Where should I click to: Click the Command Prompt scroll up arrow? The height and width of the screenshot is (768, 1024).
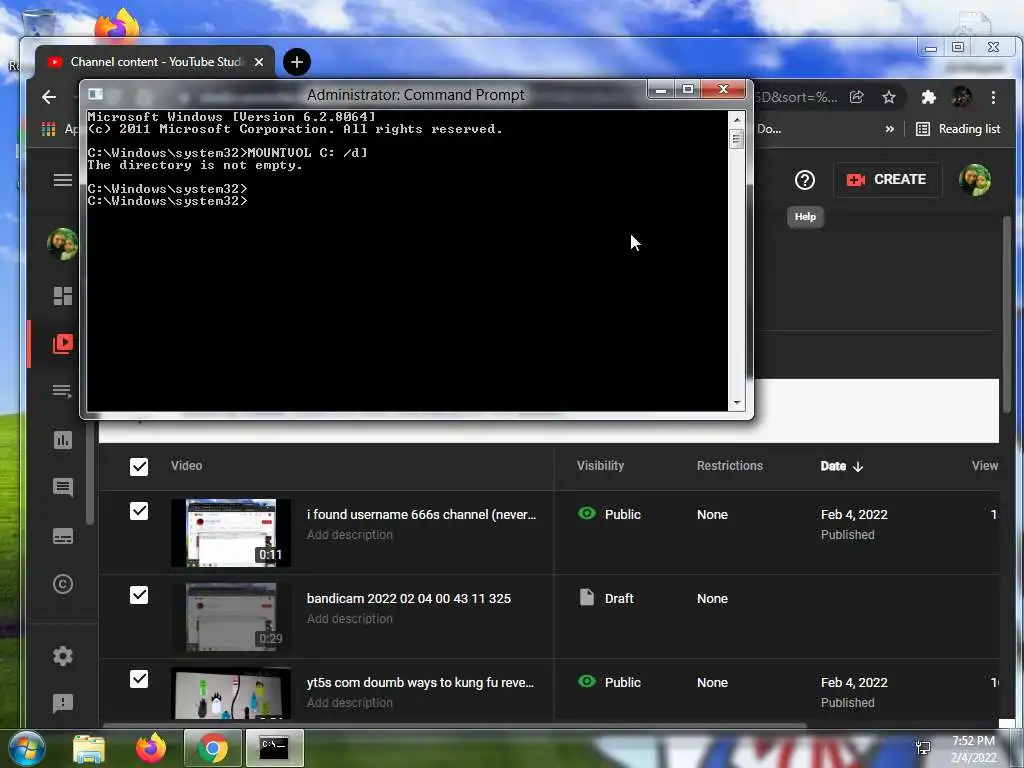737,120
